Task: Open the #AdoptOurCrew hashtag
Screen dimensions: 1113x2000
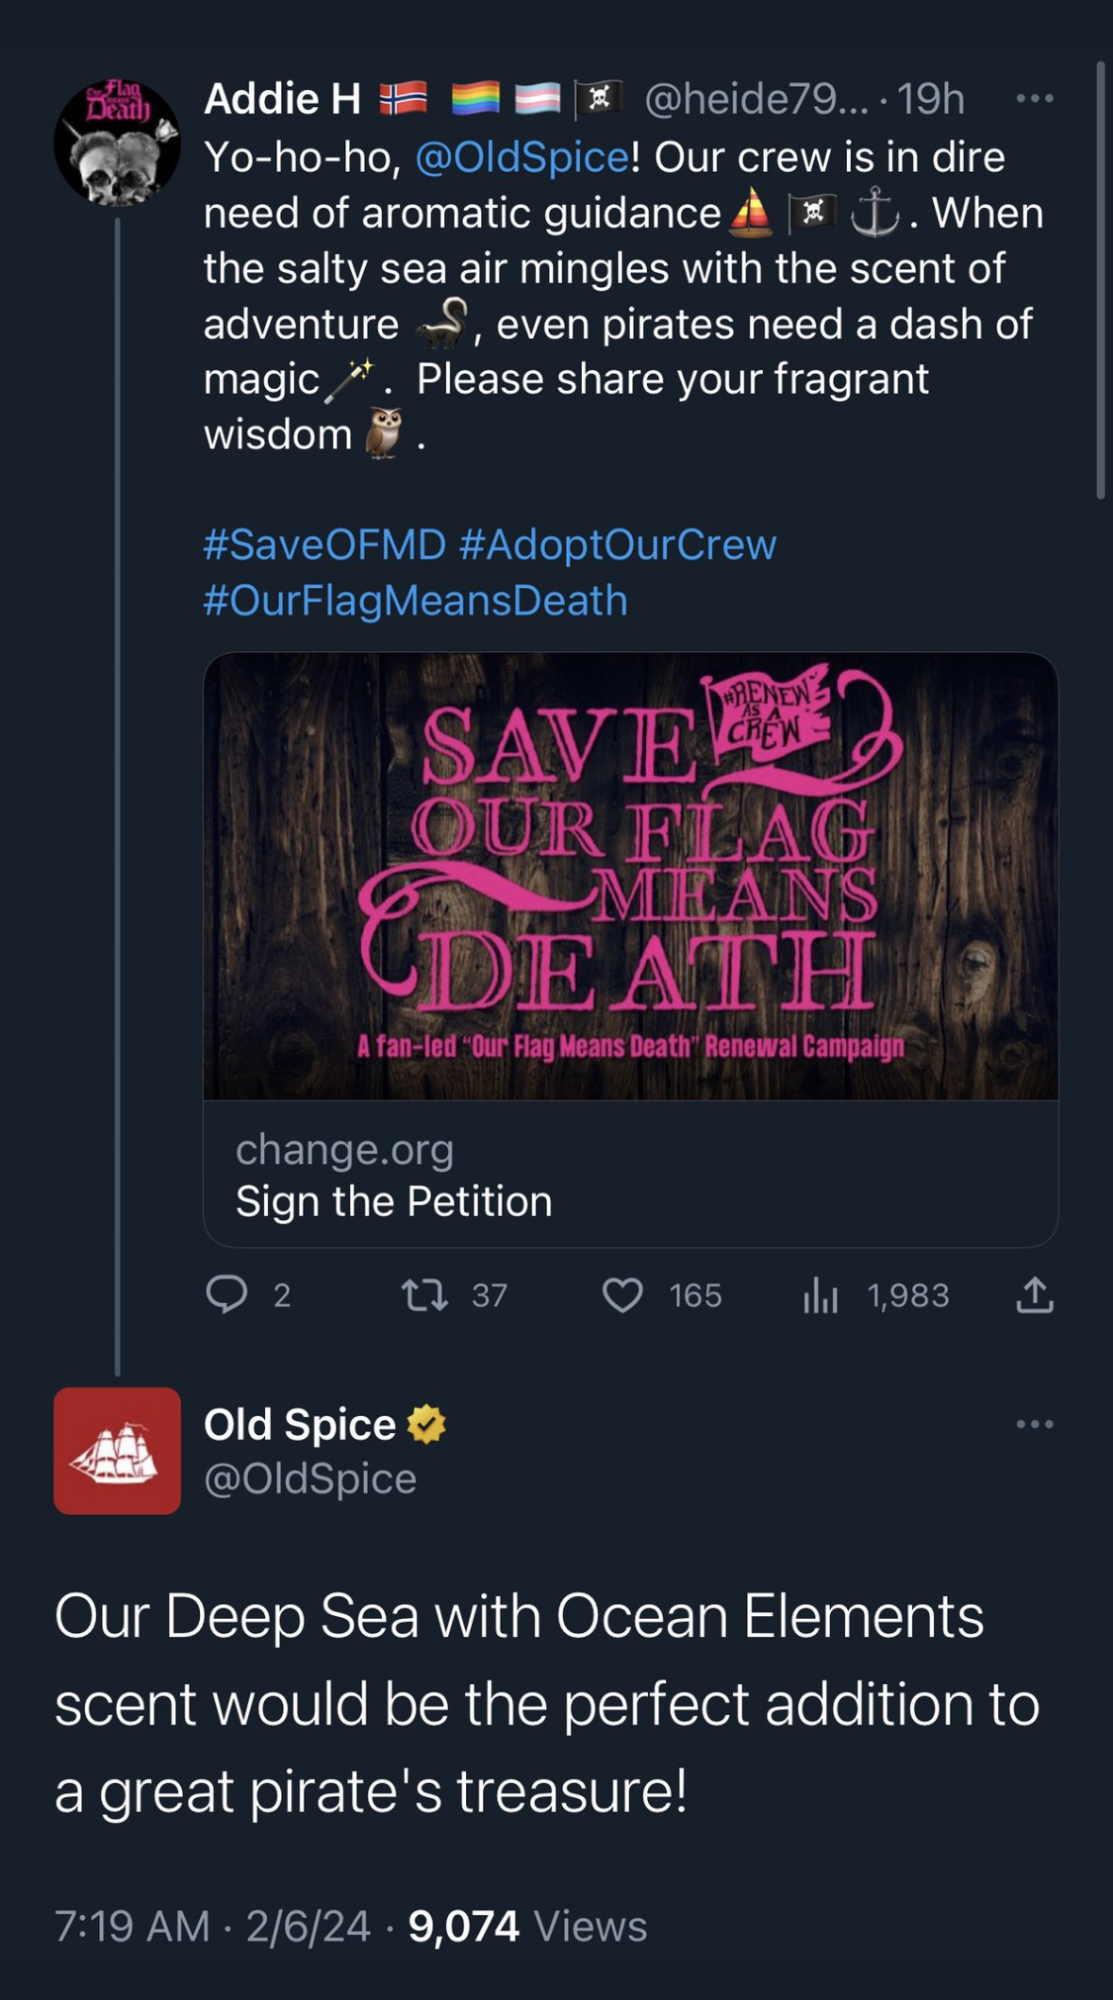Action: pyautogui.click(x=617, y=545)
